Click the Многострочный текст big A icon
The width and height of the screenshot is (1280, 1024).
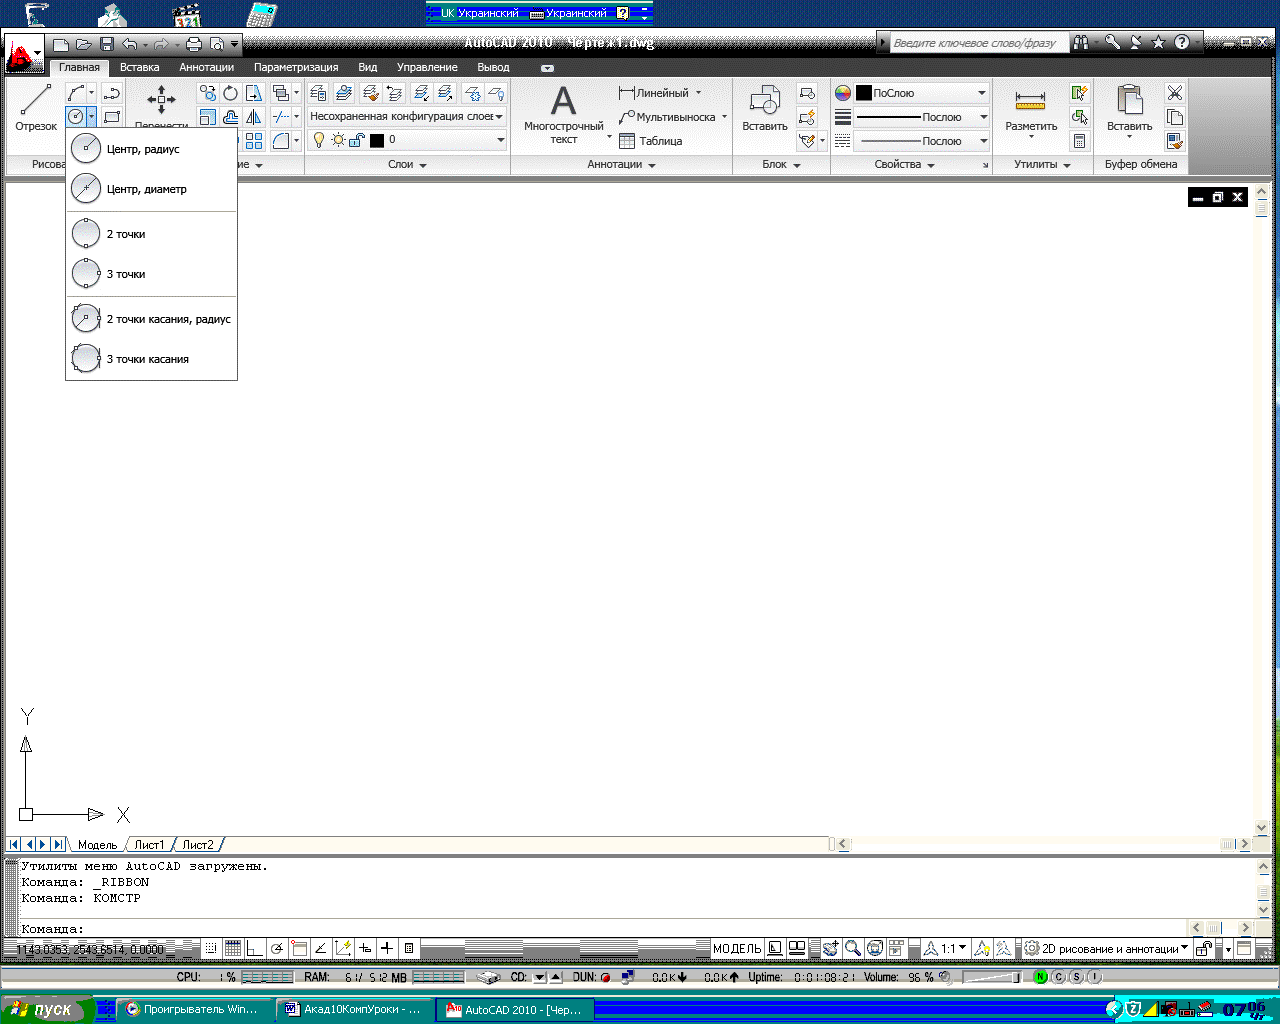coord(563,102)
